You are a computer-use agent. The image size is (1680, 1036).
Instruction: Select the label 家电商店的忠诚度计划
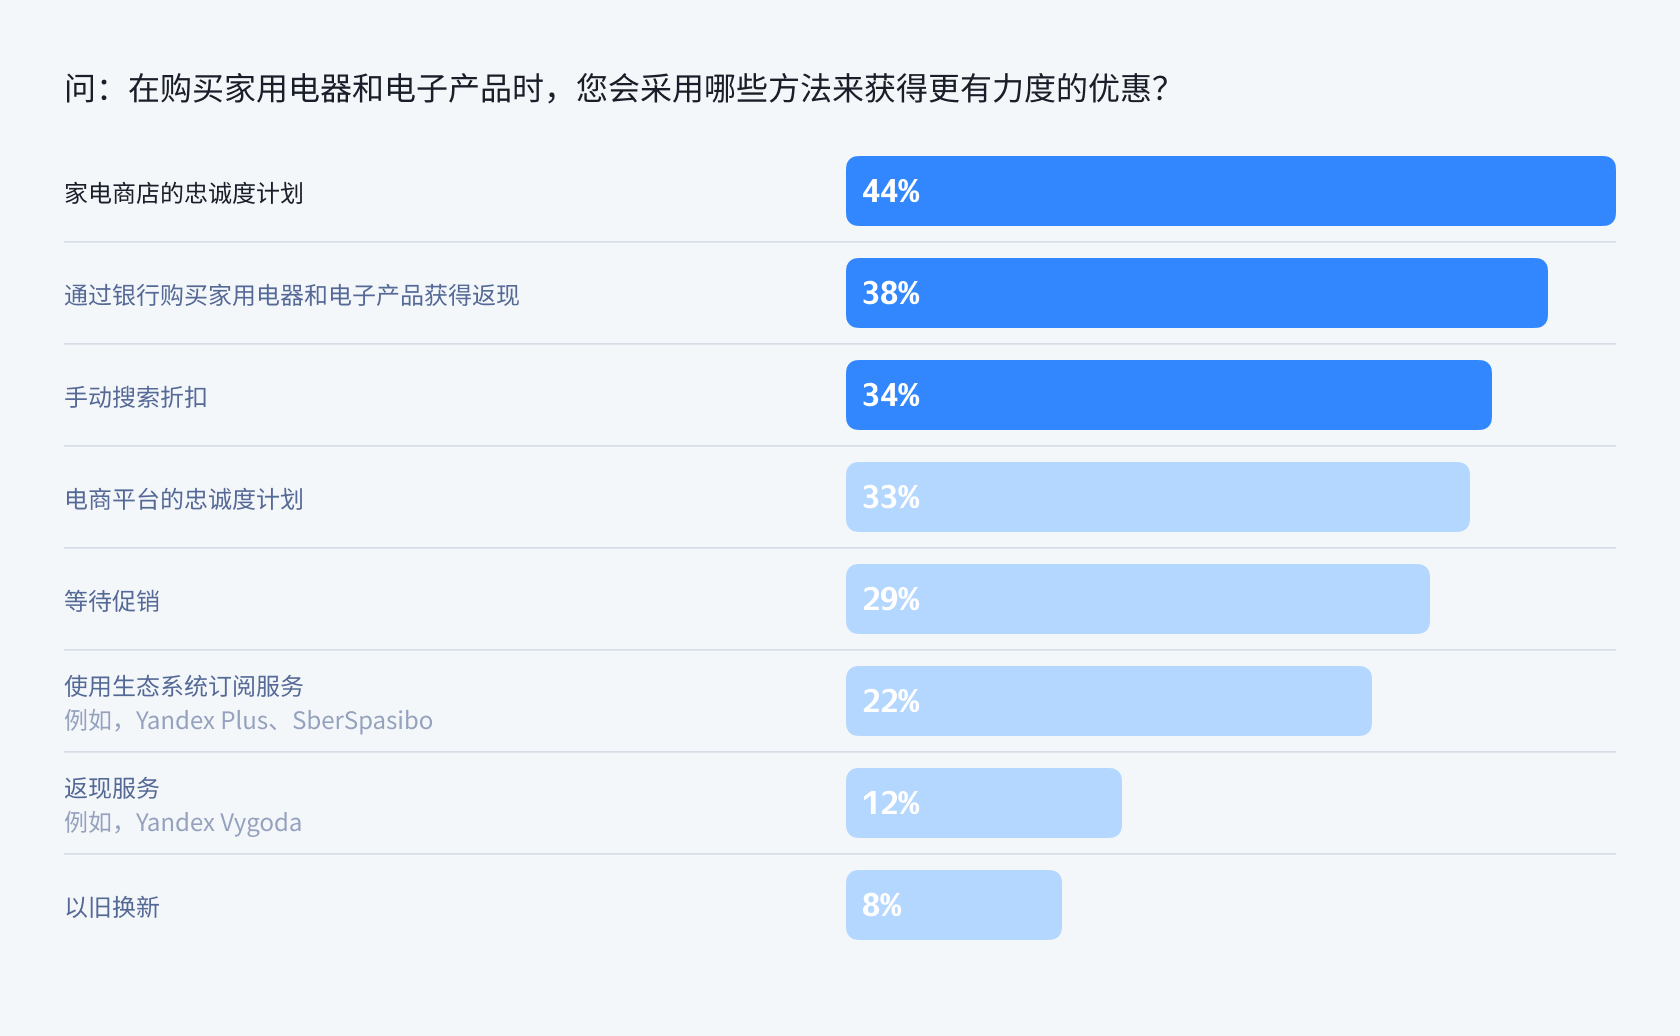pyautogui.click(x=184, y=193)
